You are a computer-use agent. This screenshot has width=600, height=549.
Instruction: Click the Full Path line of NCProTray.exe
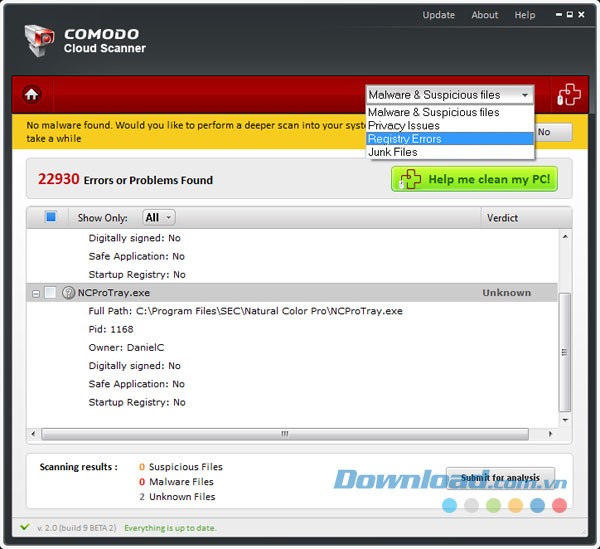[245, 311]
